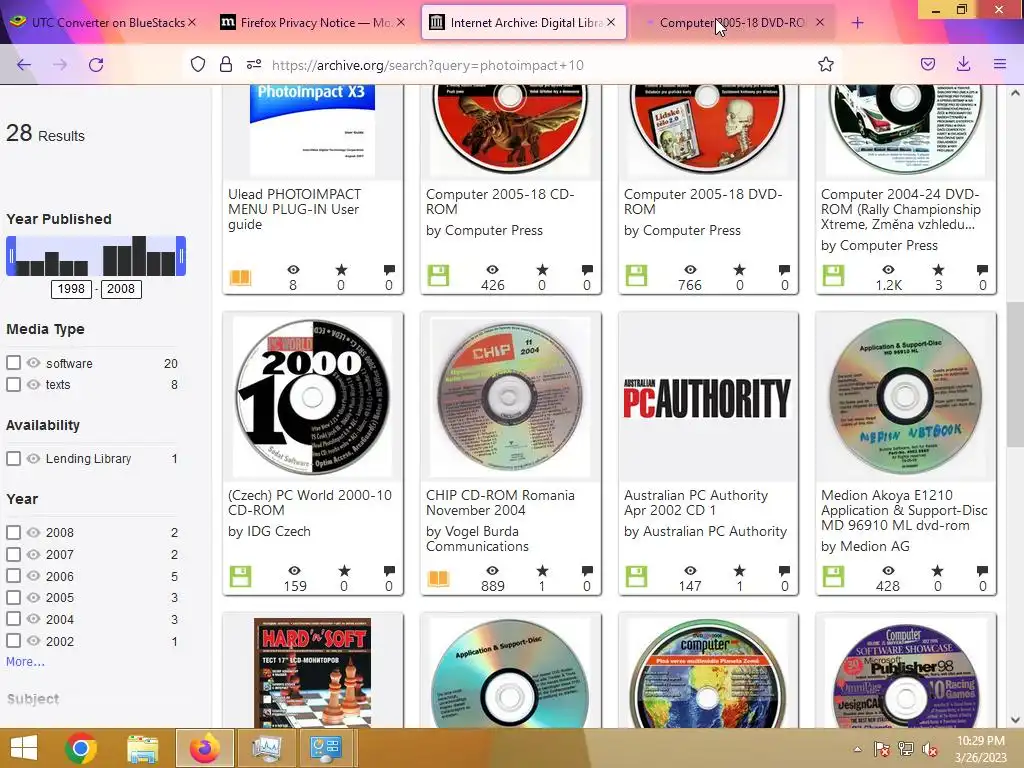The height and width of the screenshot is (768, 1024).
Task: Close the UTC Converter on BlueStacks tab
Action: point(192,22)
